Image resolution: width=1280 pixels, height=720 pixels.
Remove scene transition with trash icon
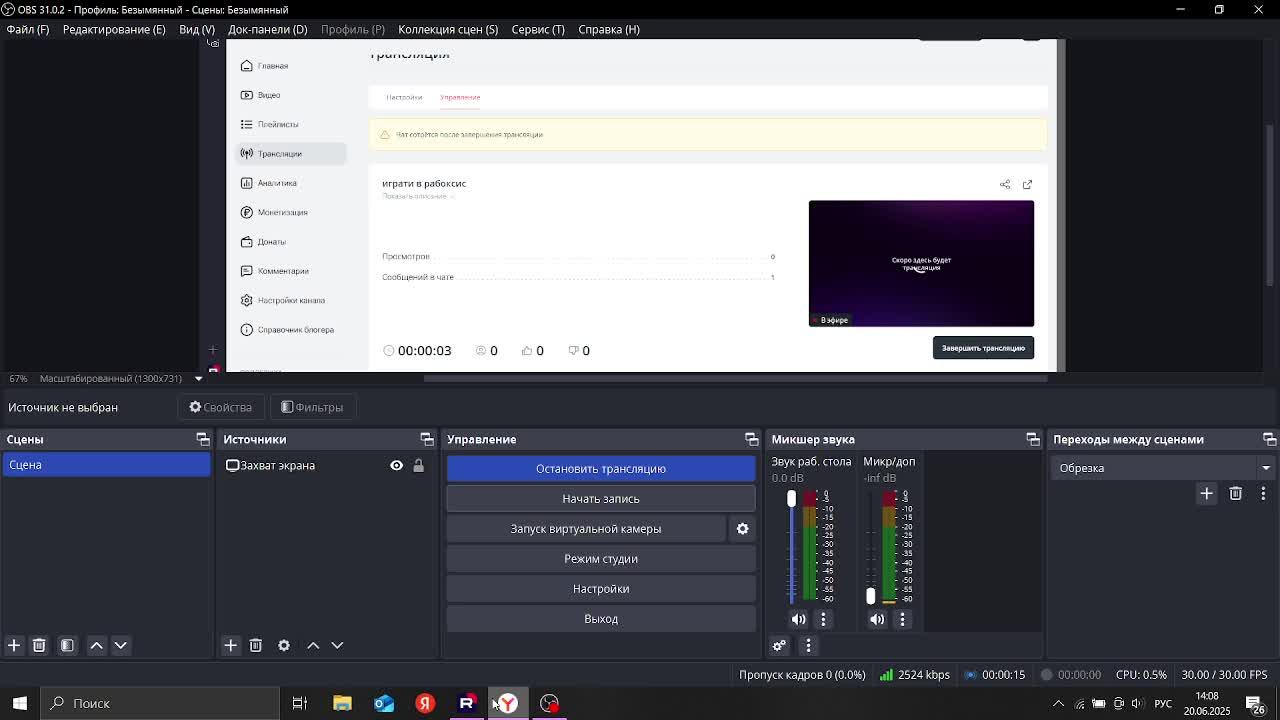coord(1236,494)
